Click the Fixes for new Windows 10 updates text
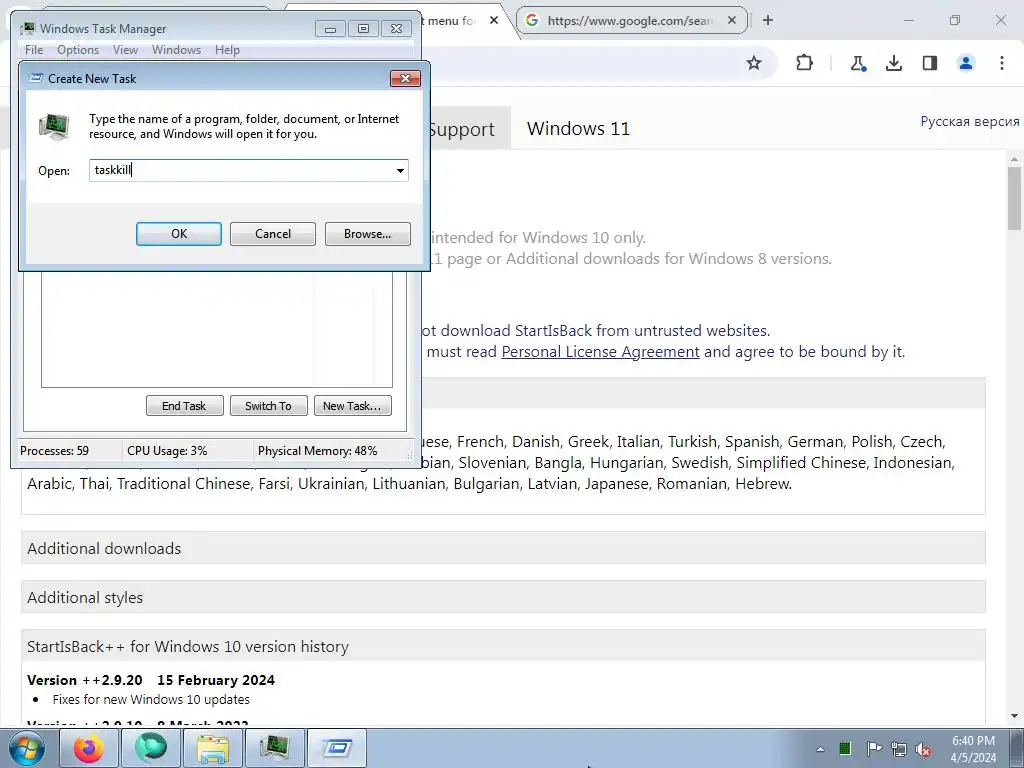Image resolution: width=1024 pixels, height=768 pixels. click(x=151, y=699)
